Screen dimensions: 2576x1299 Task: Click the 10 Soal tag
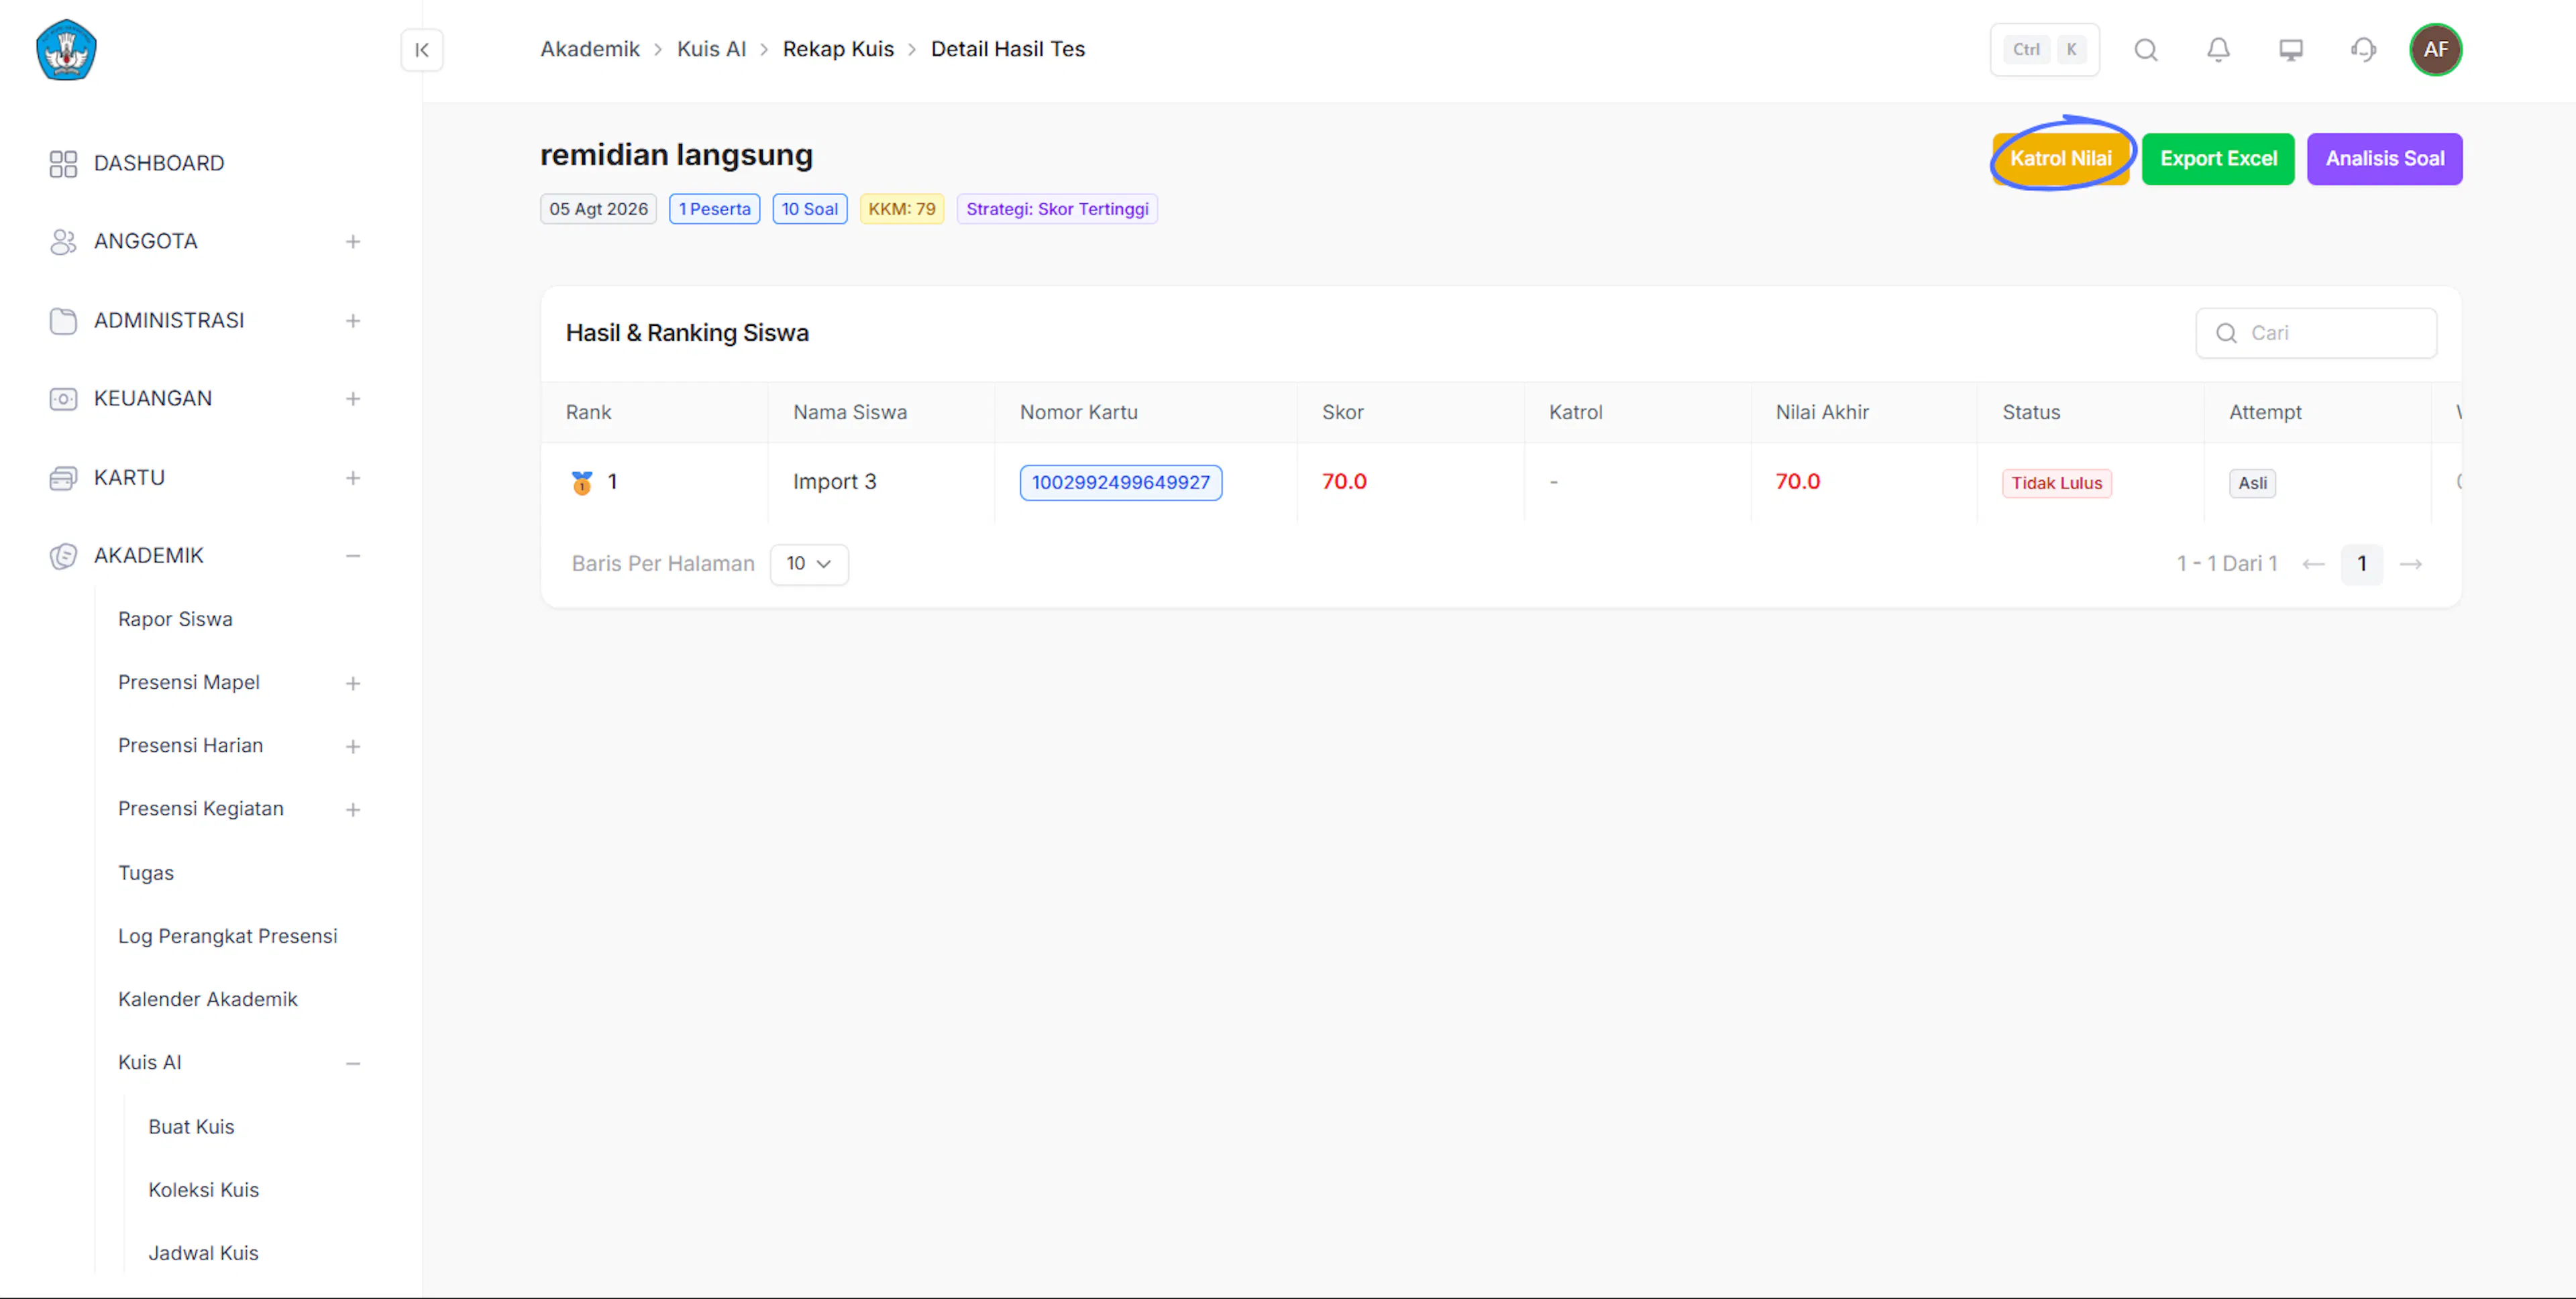(x=809, y=210)
